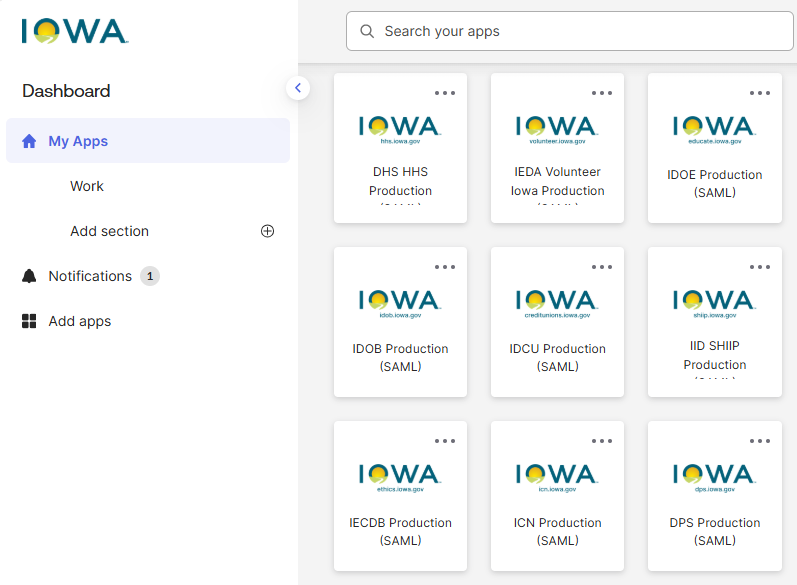The image size is (797, 585).
Task: Open options menu for IEDA Volunteer Iowa
Action: click(x=602, y=93)
